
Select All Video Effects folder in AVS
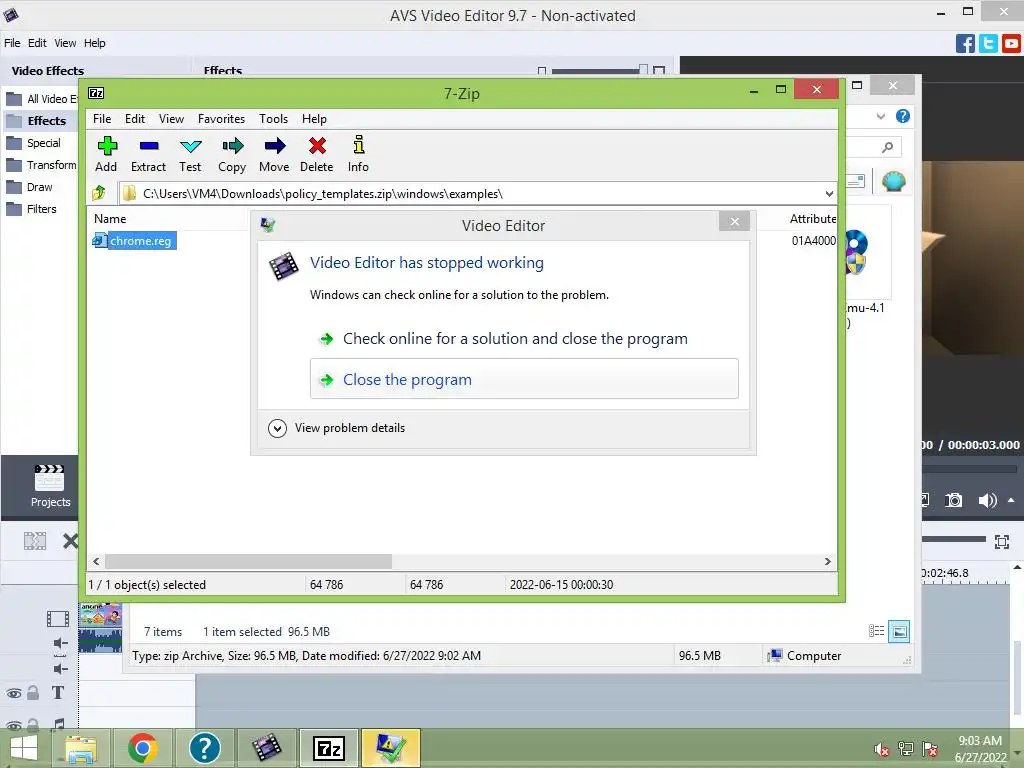[x=40, y=99]
